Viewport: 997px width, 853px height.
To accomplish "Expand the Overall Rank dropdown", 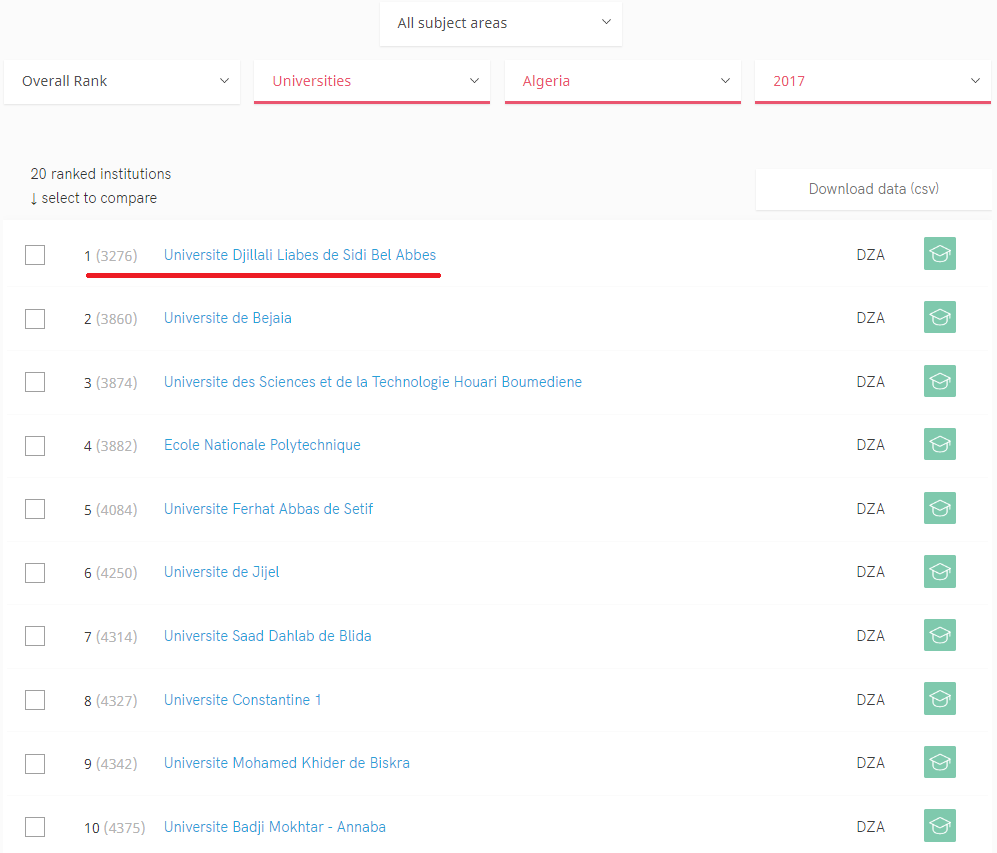I will click(122, 81).
